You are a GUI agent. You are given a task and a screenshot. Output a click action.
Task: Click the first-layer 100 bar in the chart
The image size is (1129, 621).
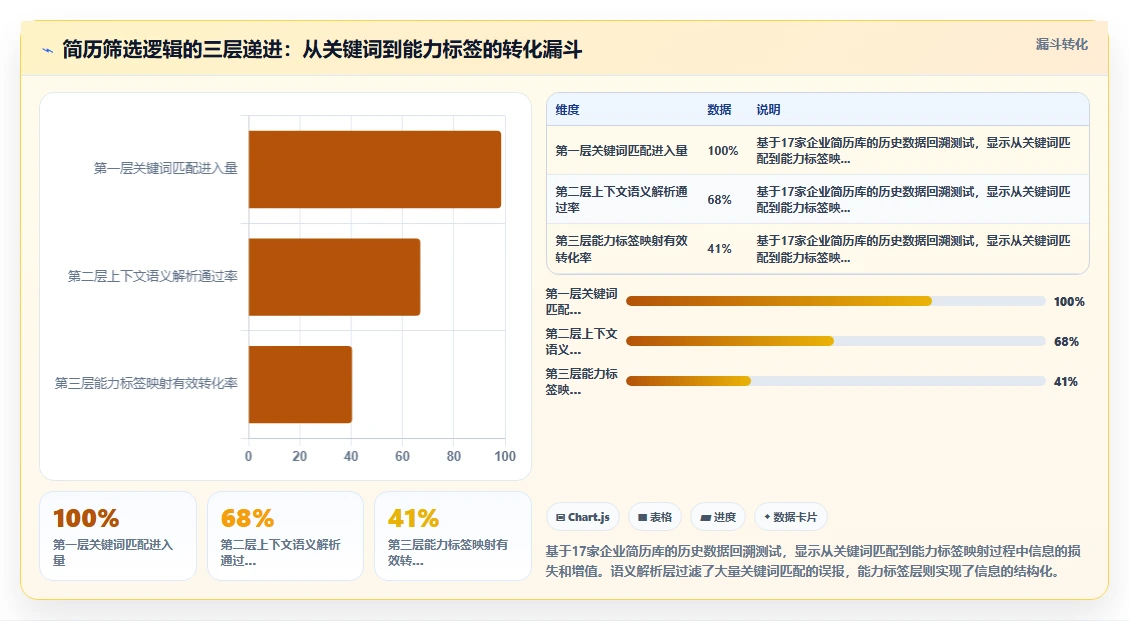(374, 169)
